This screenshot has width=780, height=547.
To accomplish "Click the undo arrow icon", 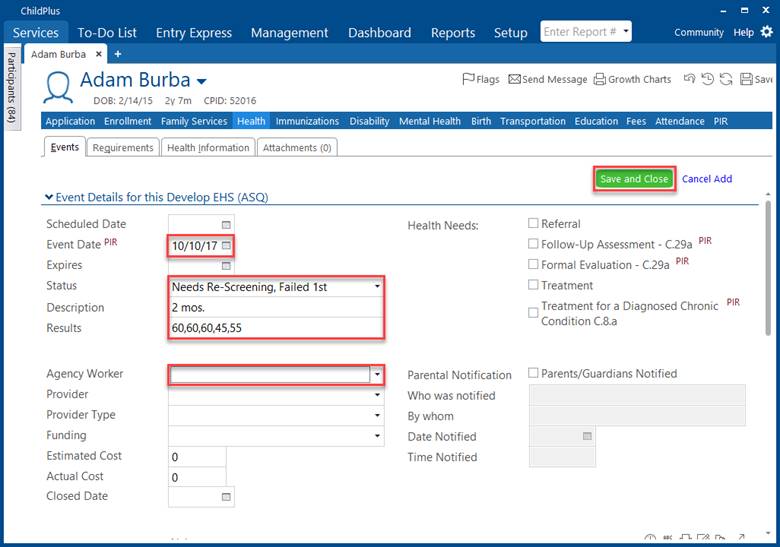I will tap(689, 79).
